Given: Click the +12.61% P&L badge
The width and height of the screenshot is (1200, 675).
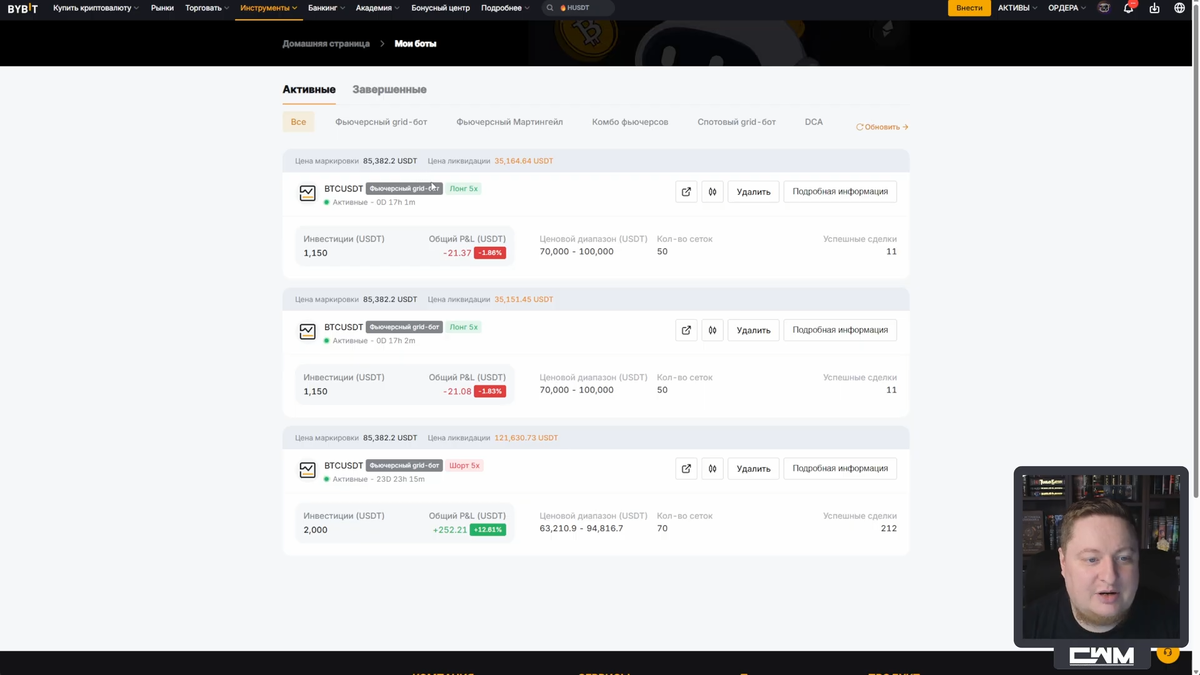Looking at the screenshot, I should tap(488, 530).
